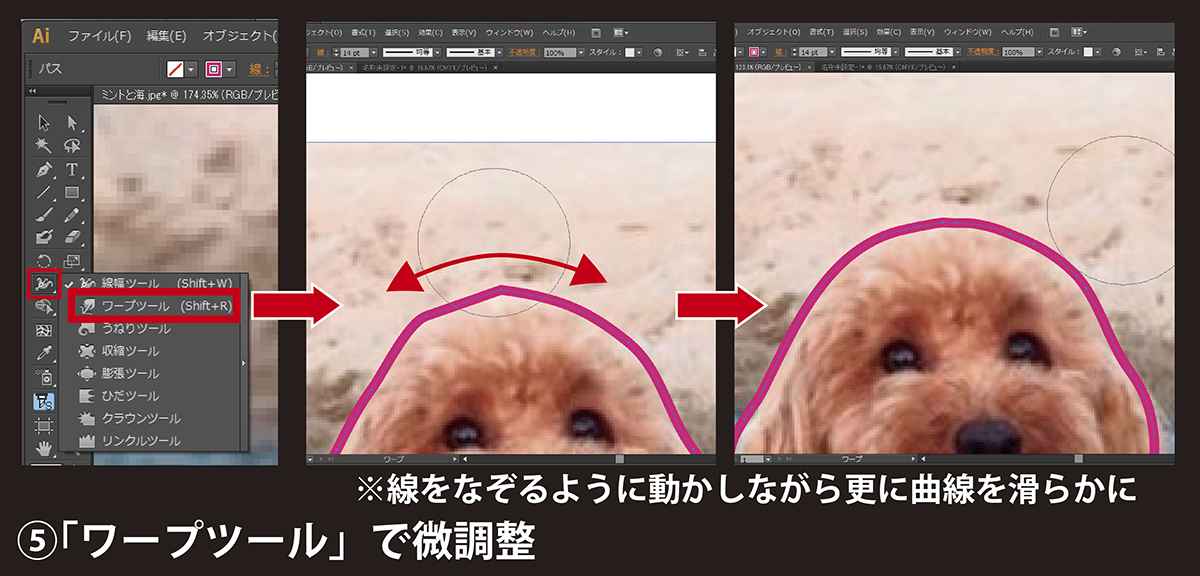The image size is (1200, 576).
Task: Open ウィンドウ(W) menu in middle screenshot
Action: [509, 33]
